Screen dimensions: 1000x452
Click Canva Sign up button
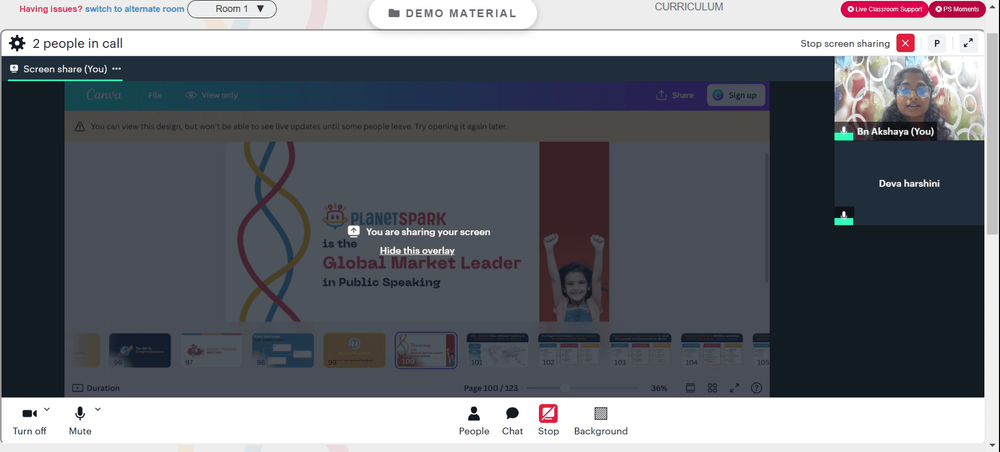tap(735, 95)
